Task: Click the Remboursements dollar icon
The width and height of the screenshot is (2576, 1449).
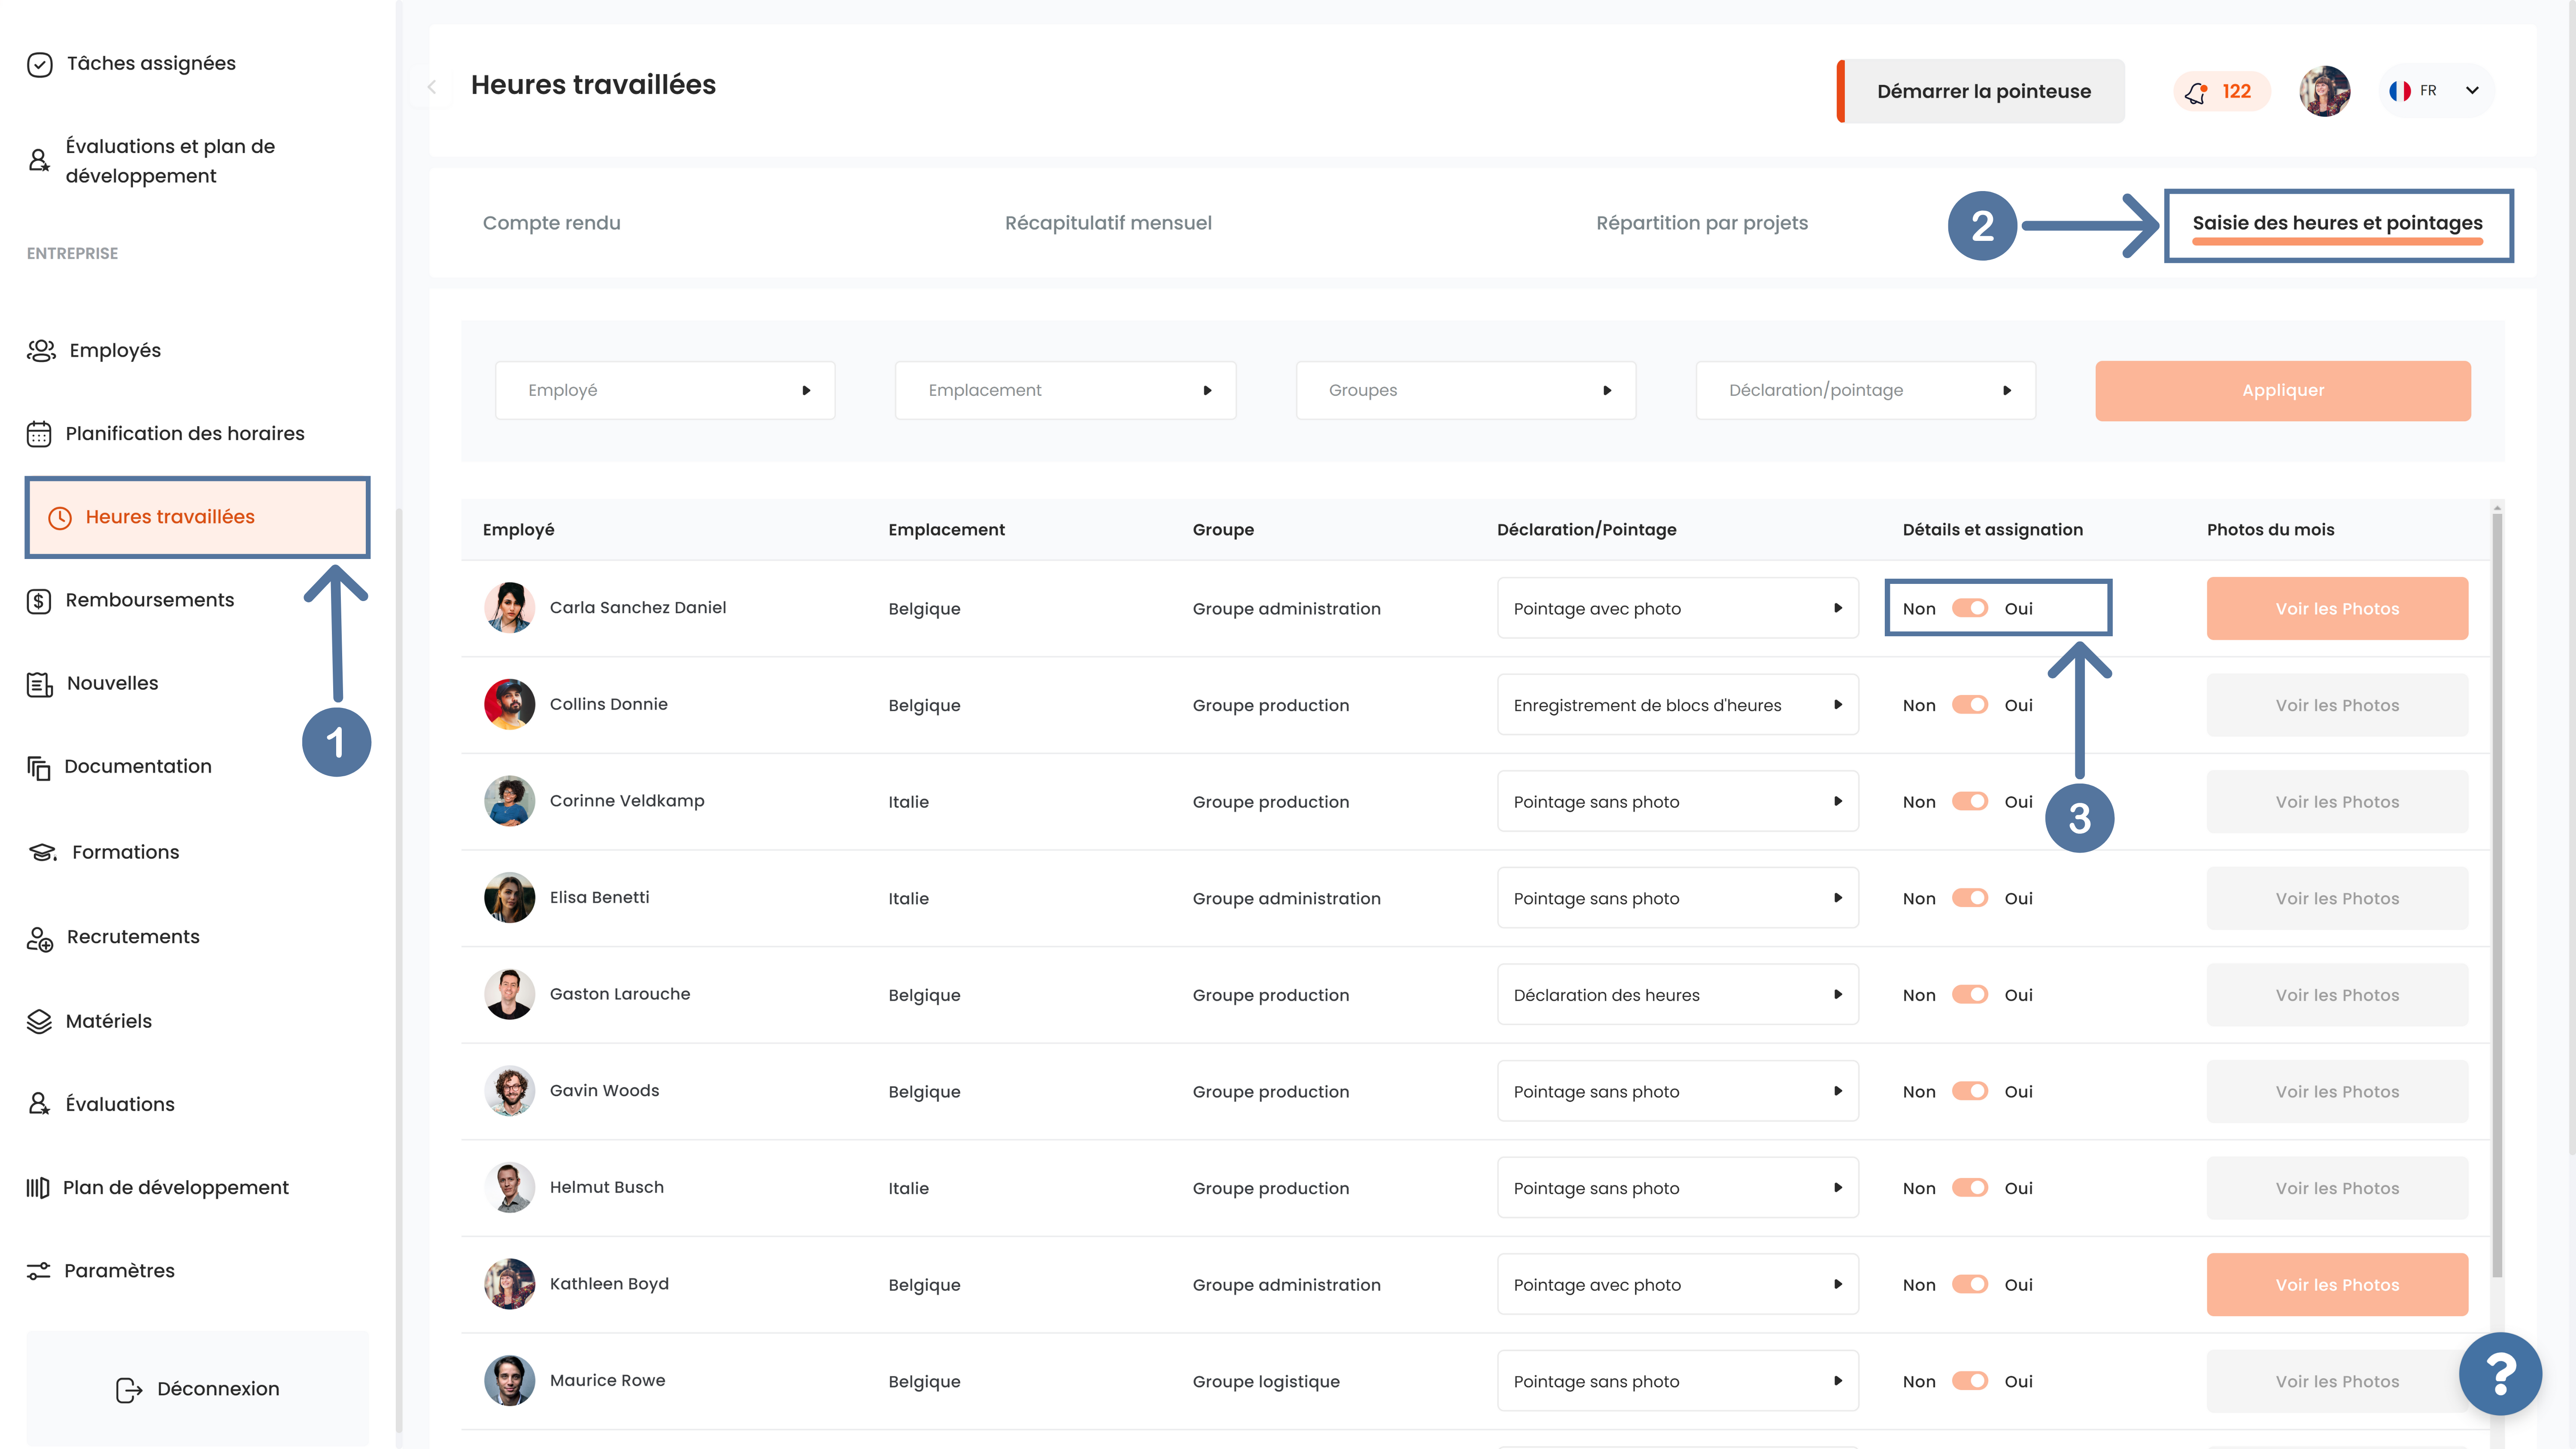Action: (x=39, y=600)
